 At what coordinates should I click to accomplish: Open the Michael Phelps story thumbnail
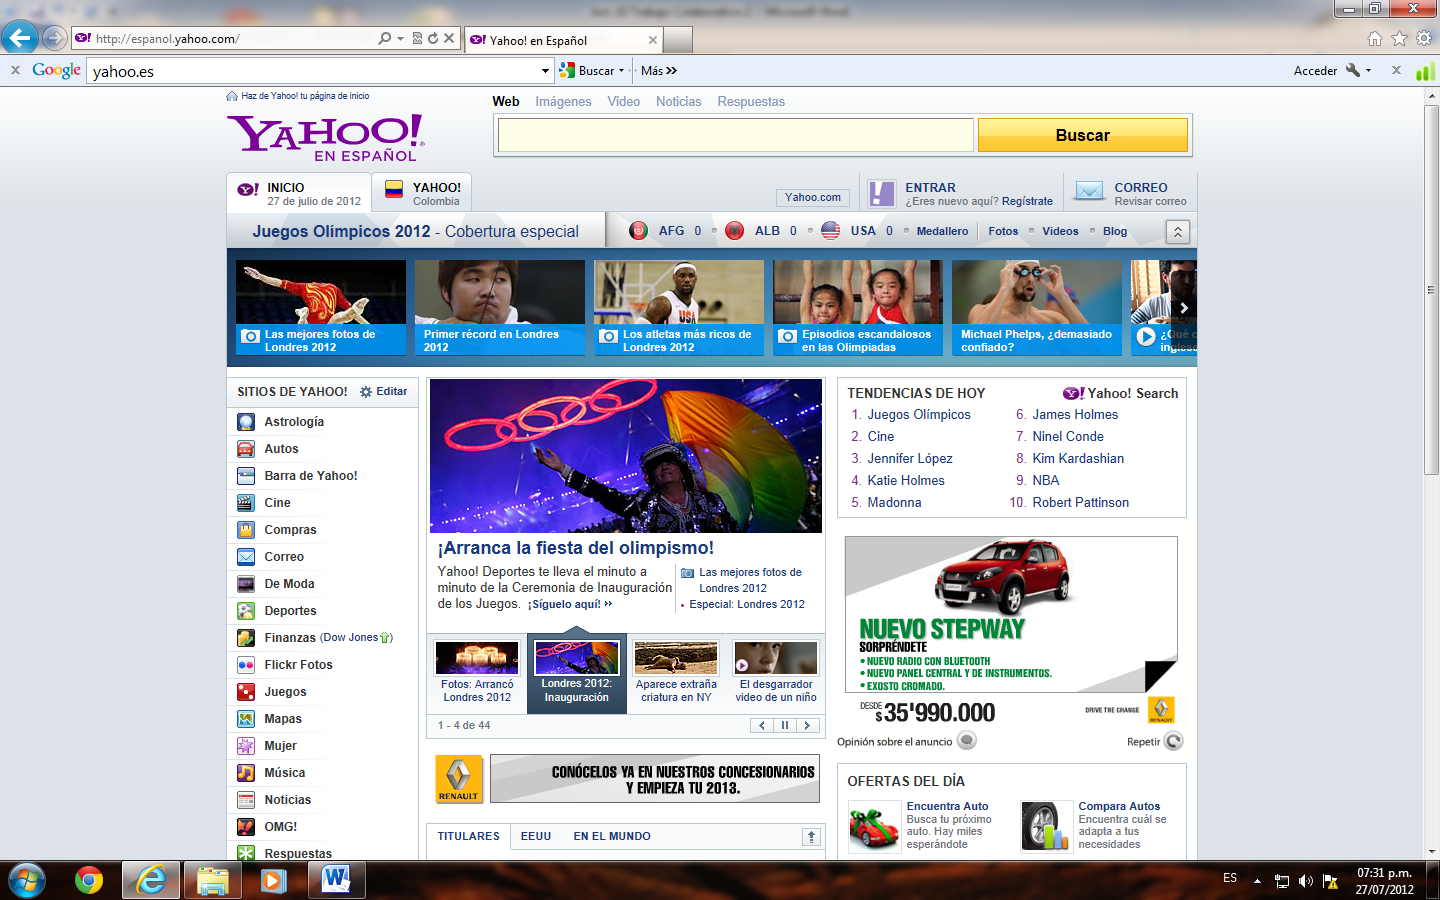point(1037,308)
